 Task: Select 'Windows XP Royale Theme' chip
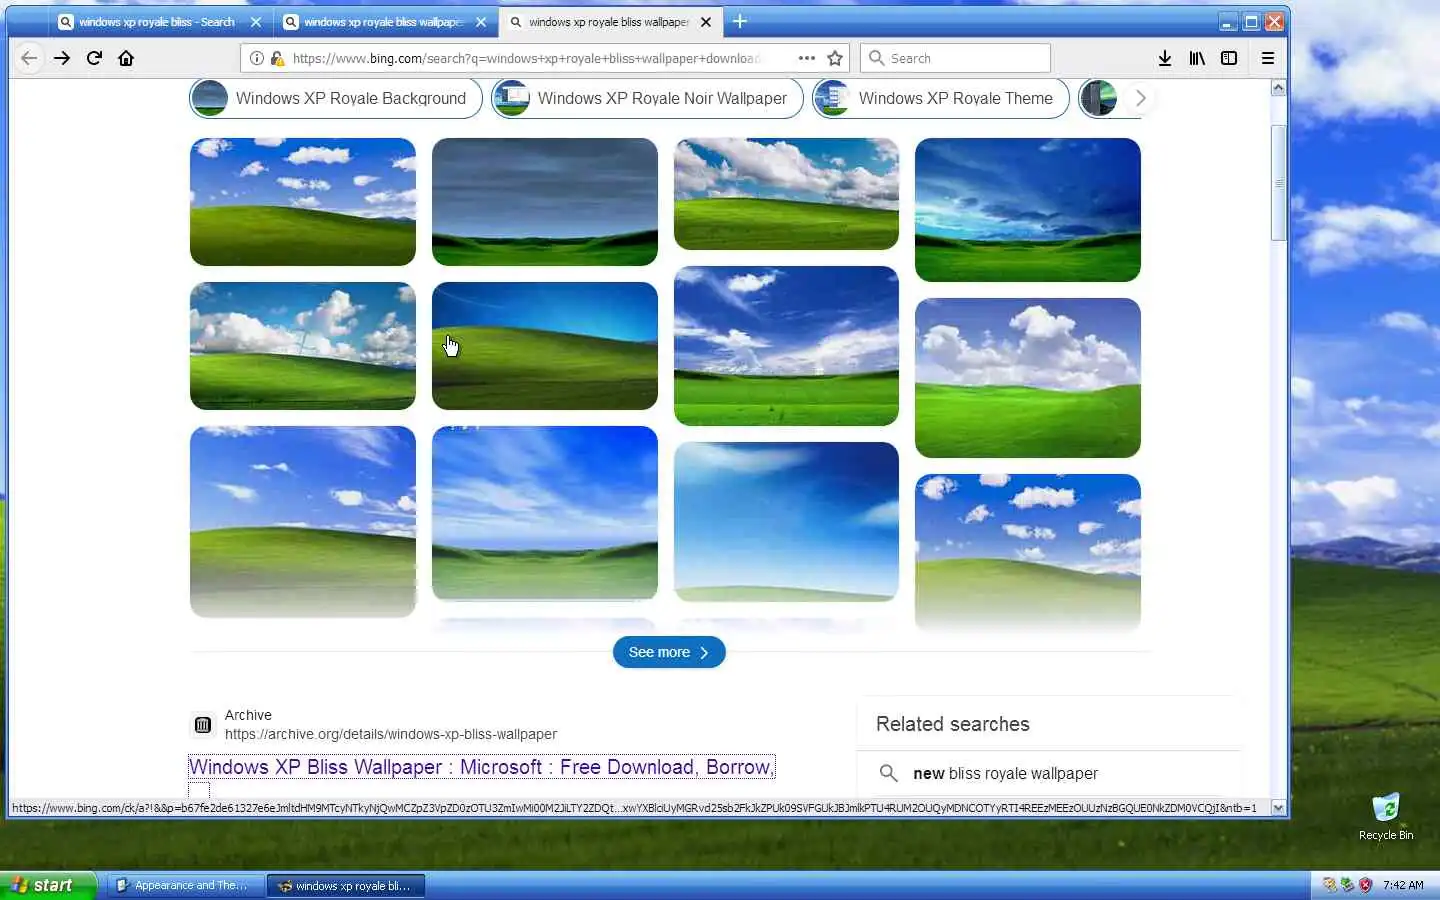[x=941, y=98]
